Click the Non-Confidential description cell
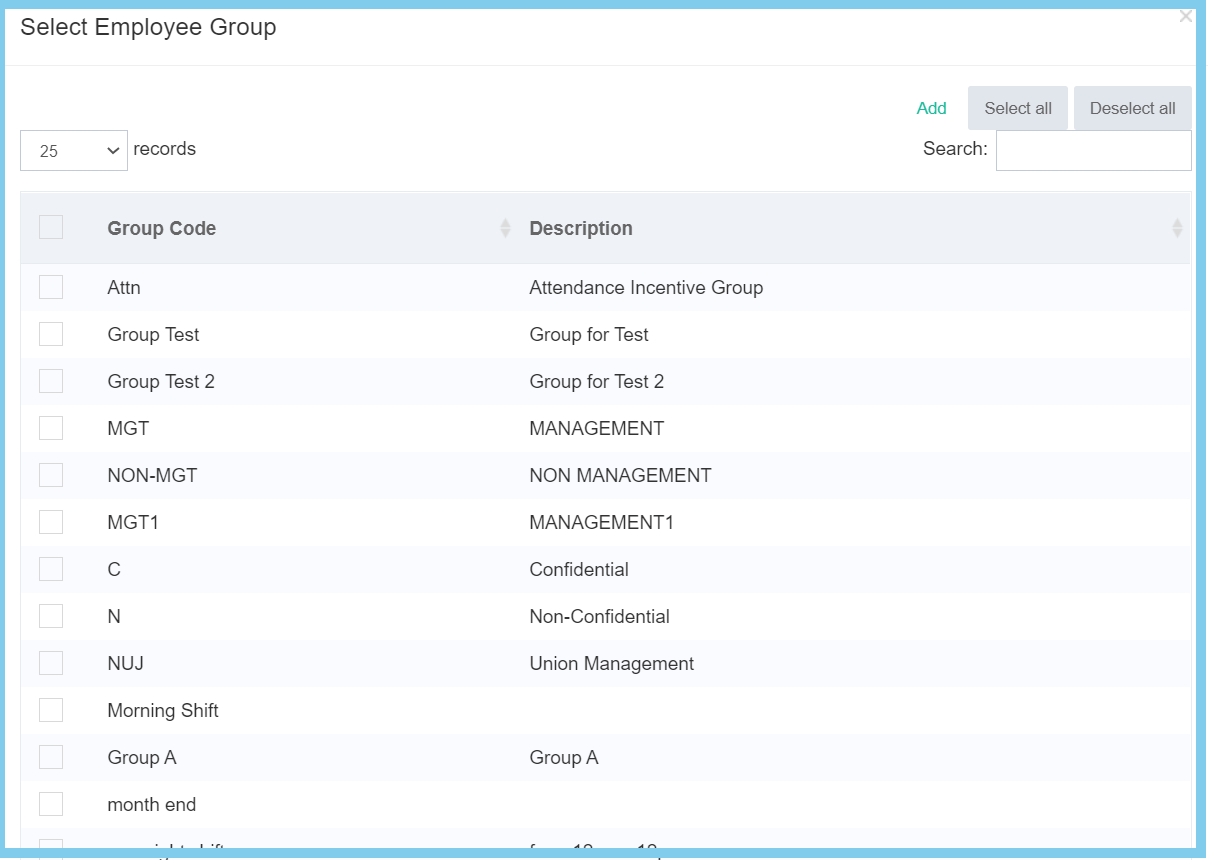The width and height of the screenshot is (1208, 860). [x=599, y=616]
